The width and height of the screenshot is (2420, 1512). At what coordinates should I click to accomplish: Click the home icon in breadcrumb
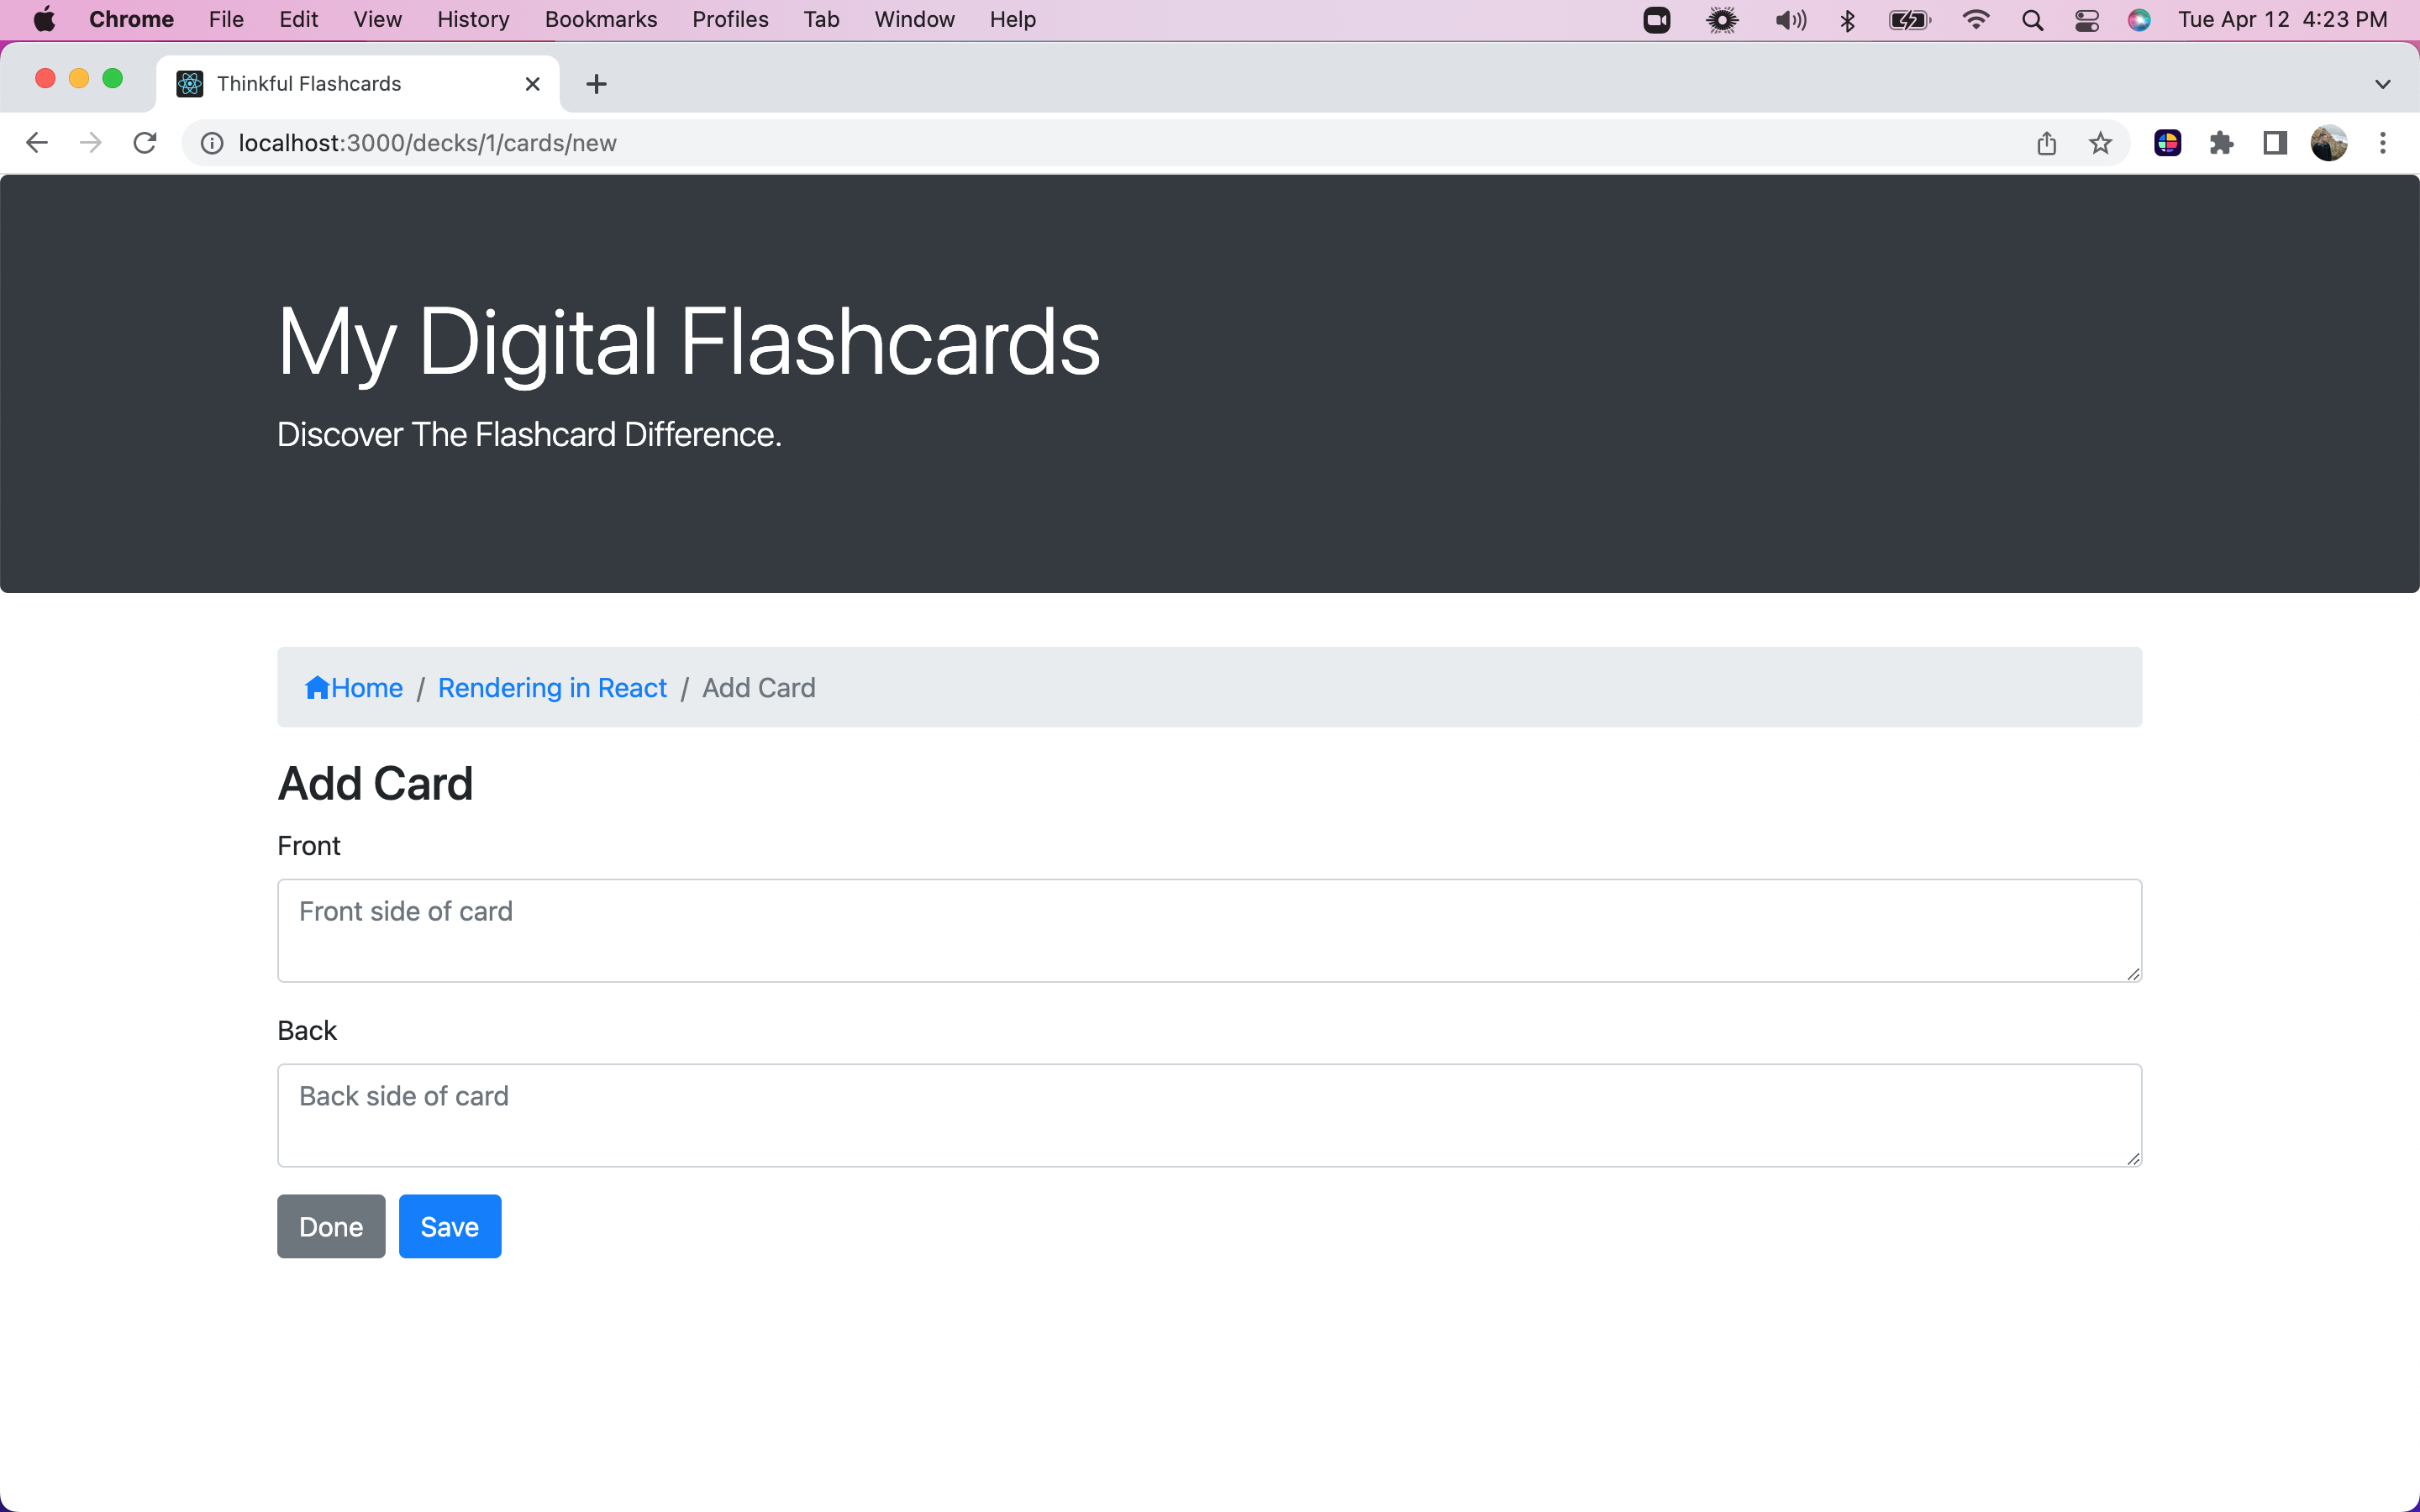point(317,687)
